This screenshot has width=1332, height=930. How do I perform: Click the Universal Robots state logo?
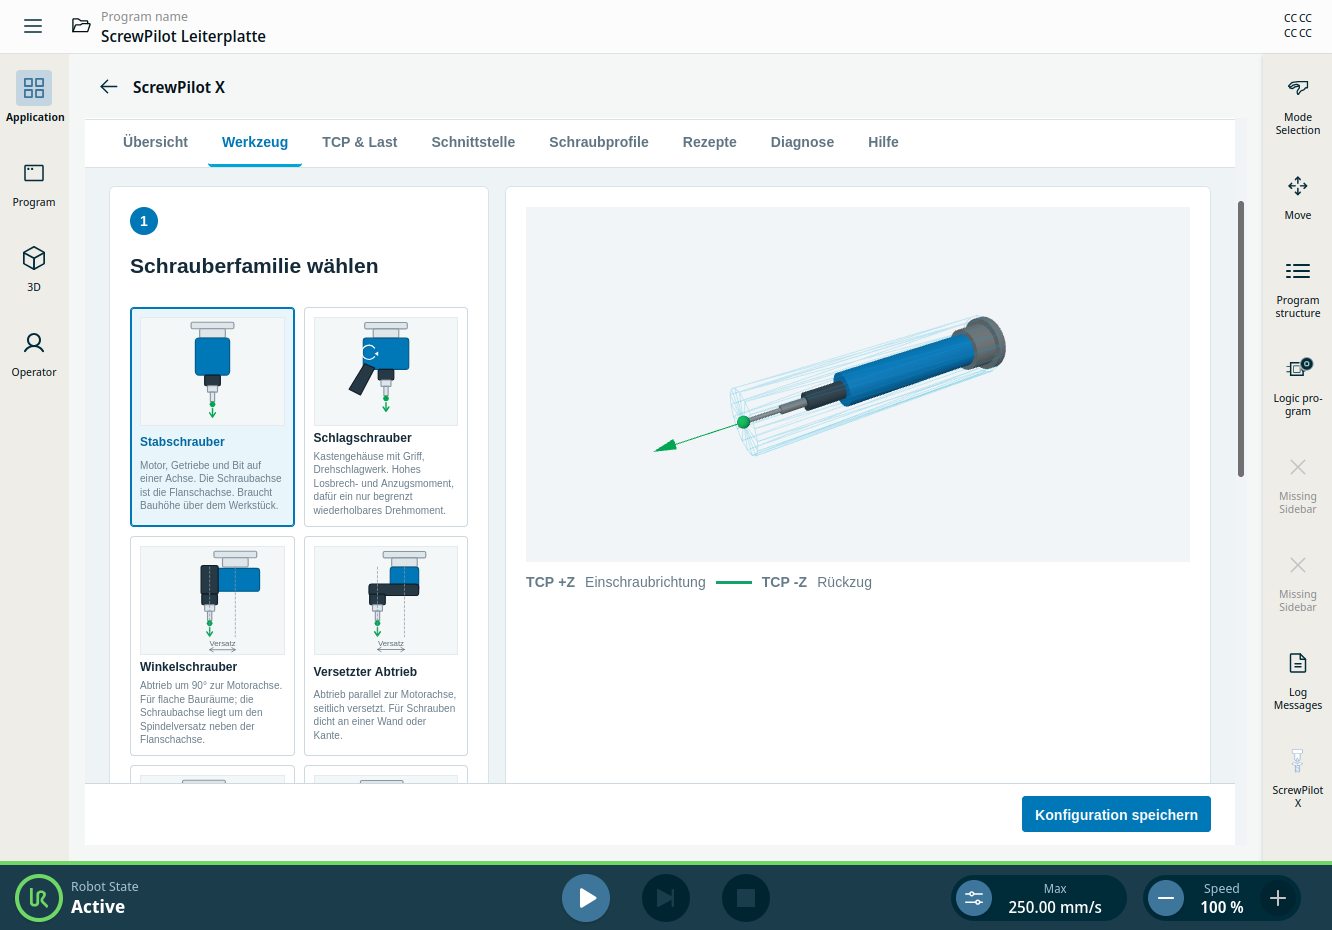pos(39,897)
